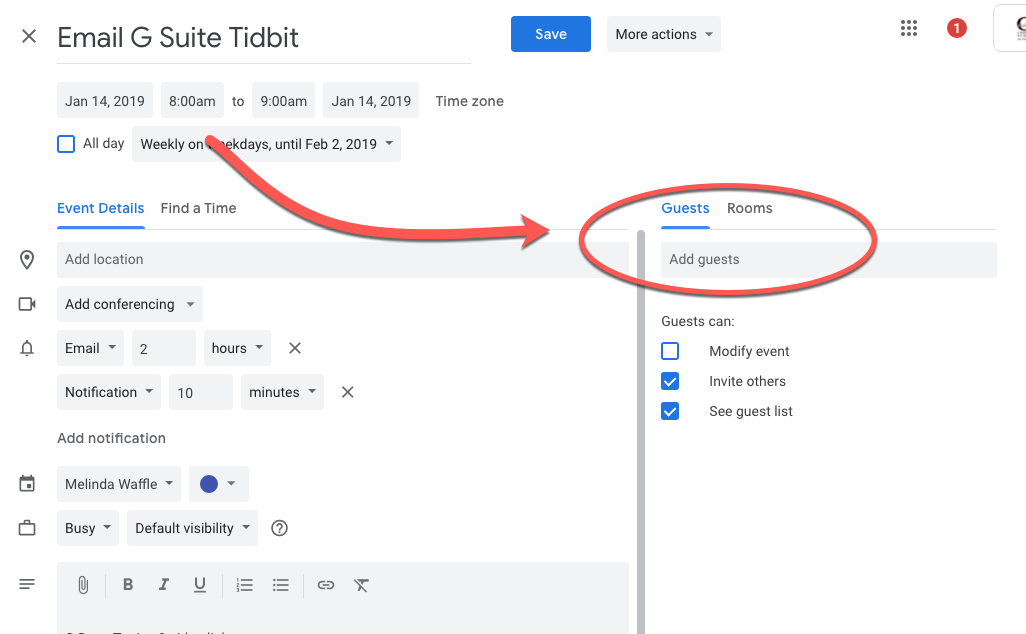
Task: Open the Default visibility dropdown
Action: point(192,528)
